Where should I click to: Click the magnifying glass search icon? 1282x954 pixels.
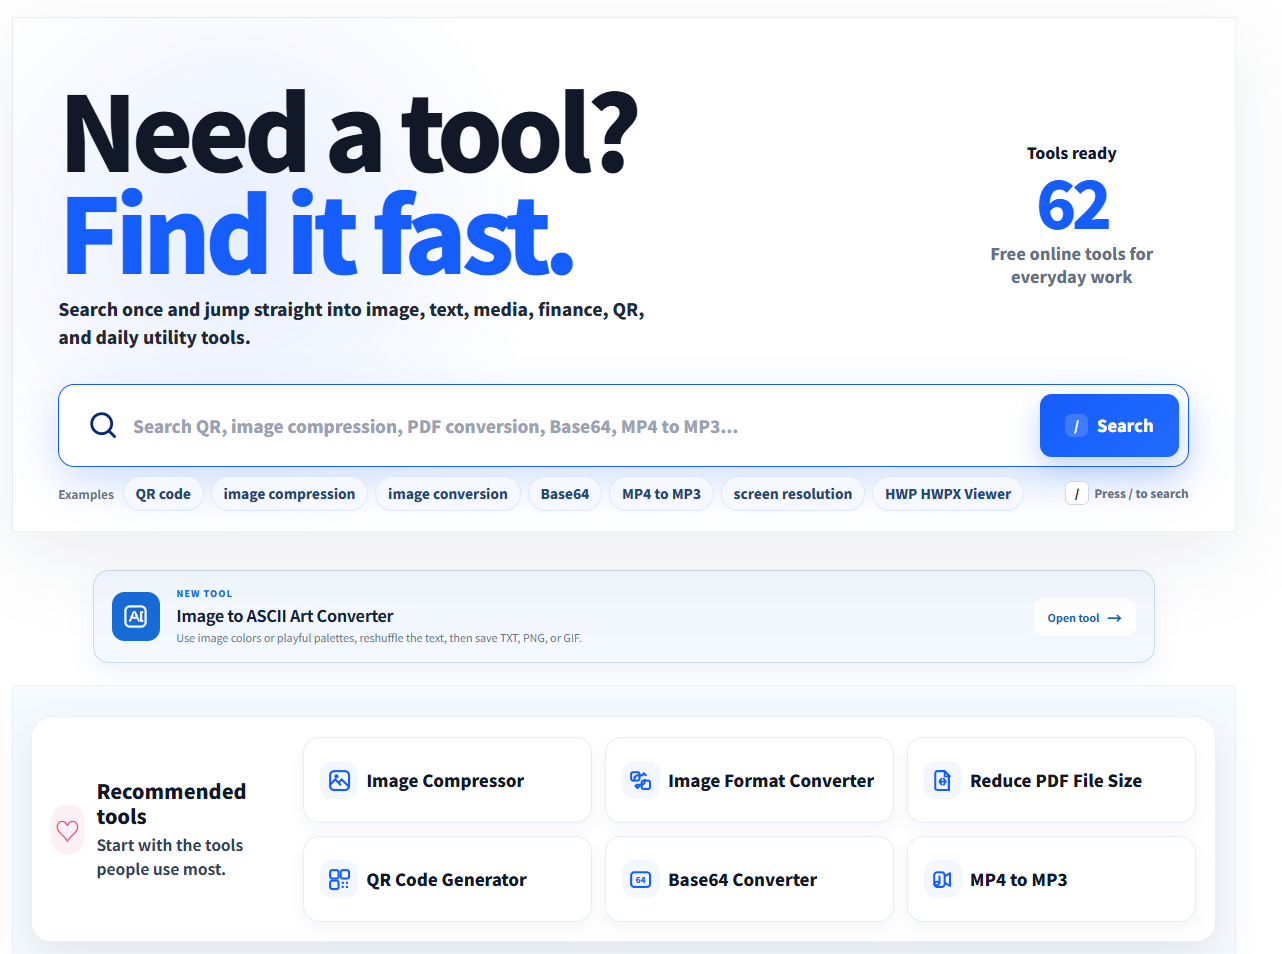103,425
